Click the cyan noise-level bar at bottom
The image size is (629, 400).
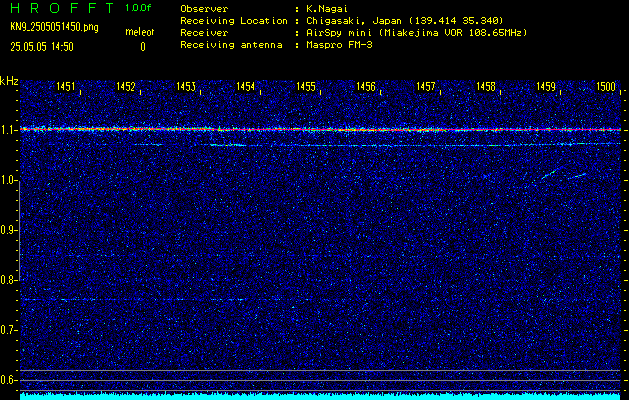tap(320, 396)
